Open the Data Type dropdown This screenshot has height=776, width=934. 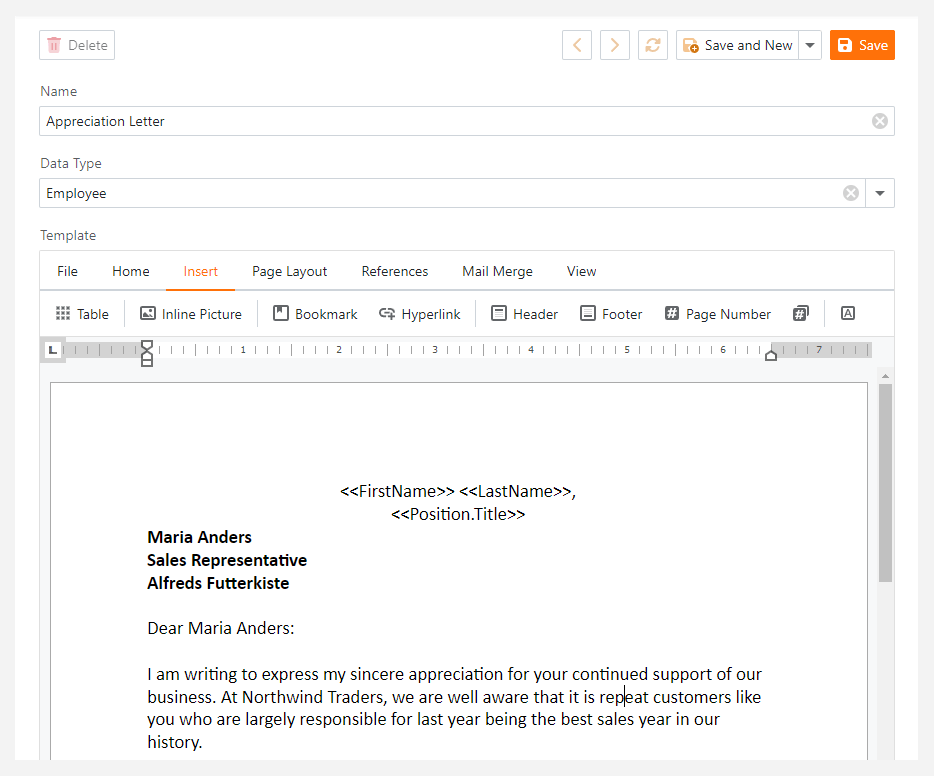click(x=879, y=192)
